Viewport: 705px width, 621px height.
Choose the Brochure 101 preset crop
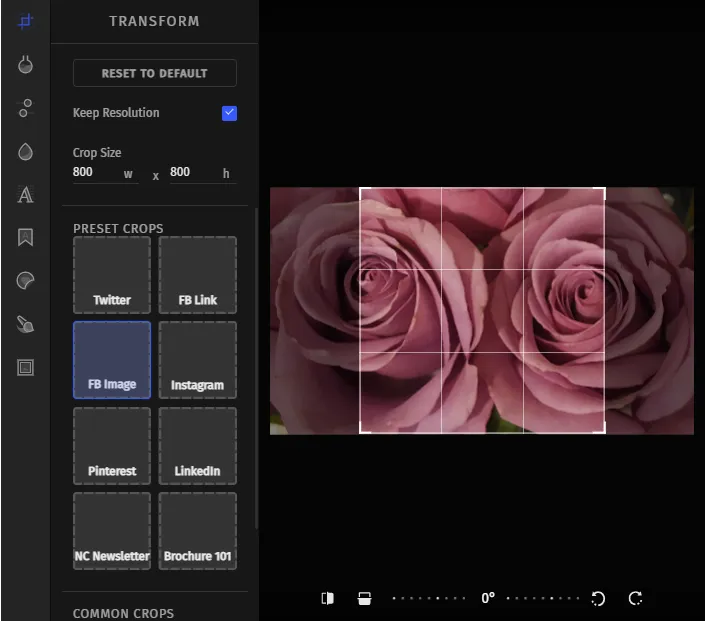[x=197, y=531]
